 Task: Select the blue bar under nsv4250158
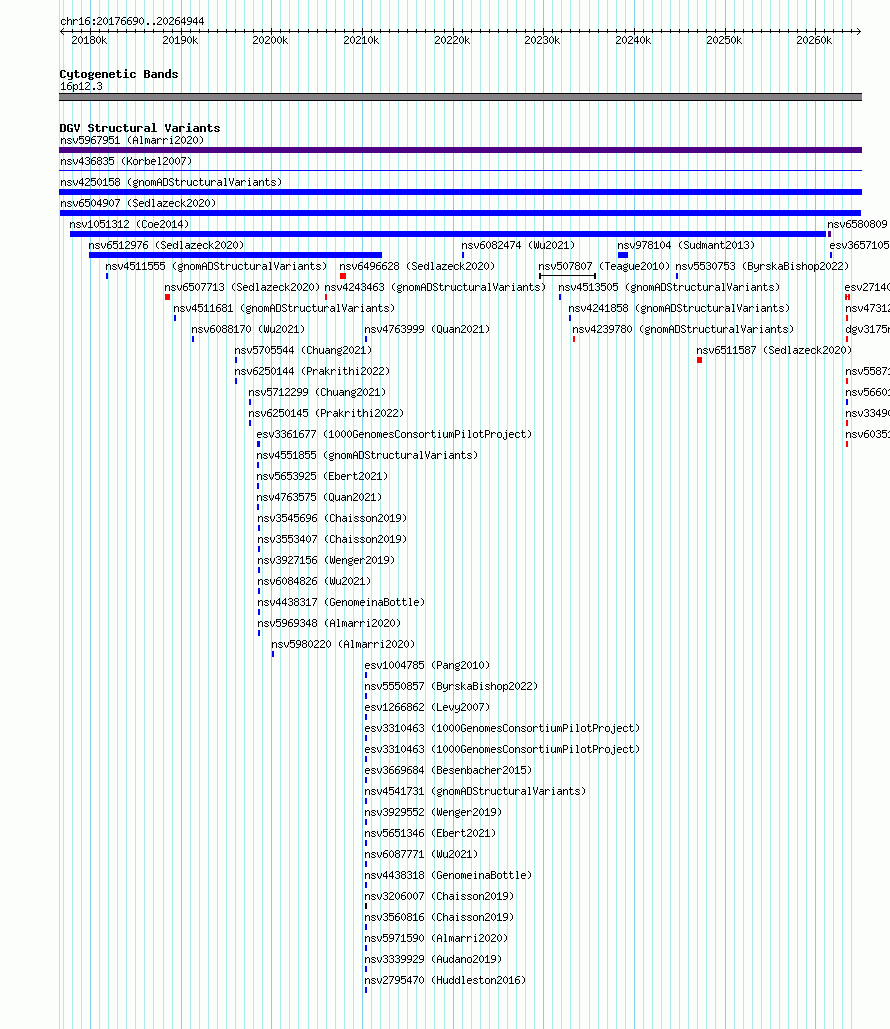pyautogui.click(x=460, y=192)
